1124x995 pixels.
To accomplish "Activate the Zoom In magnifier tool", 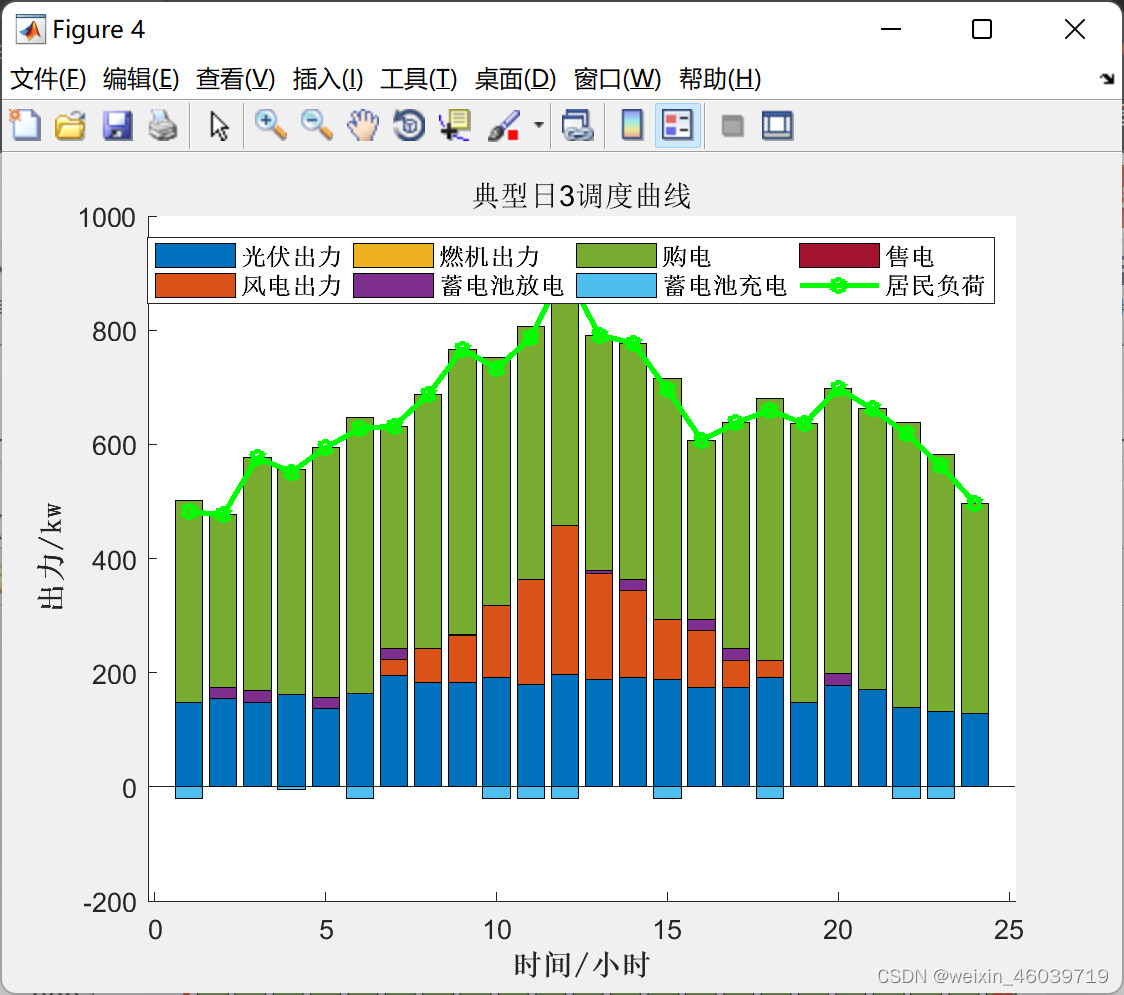I will coord(270,125).
